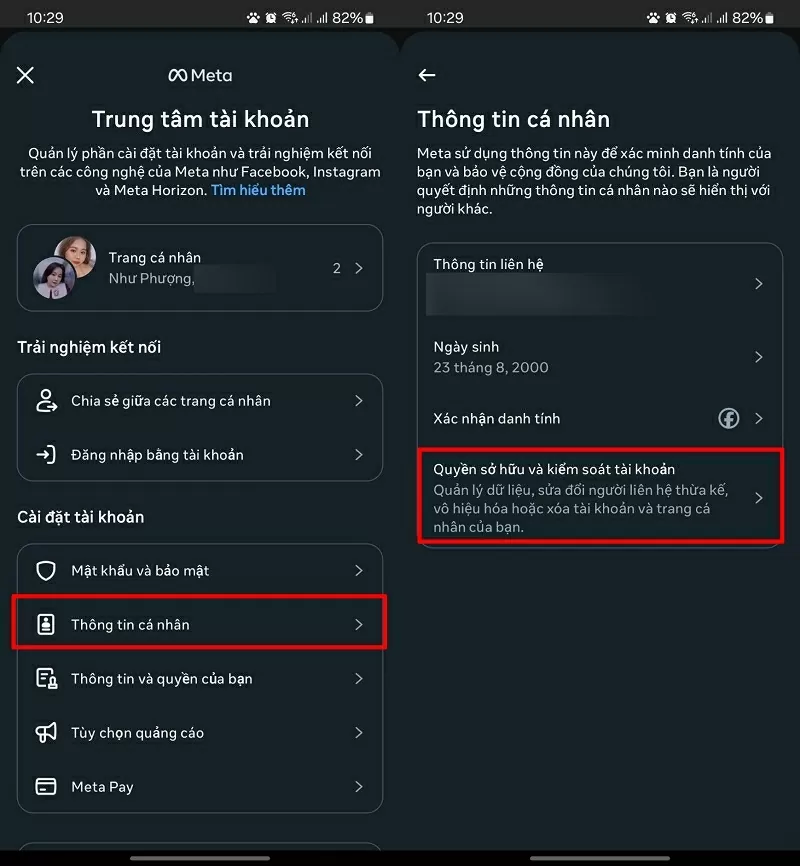Tap the megaphone icon for Tùy chọn quảng cáo
The width and height of the screenshot is (800, 866).
coord(46,733)
